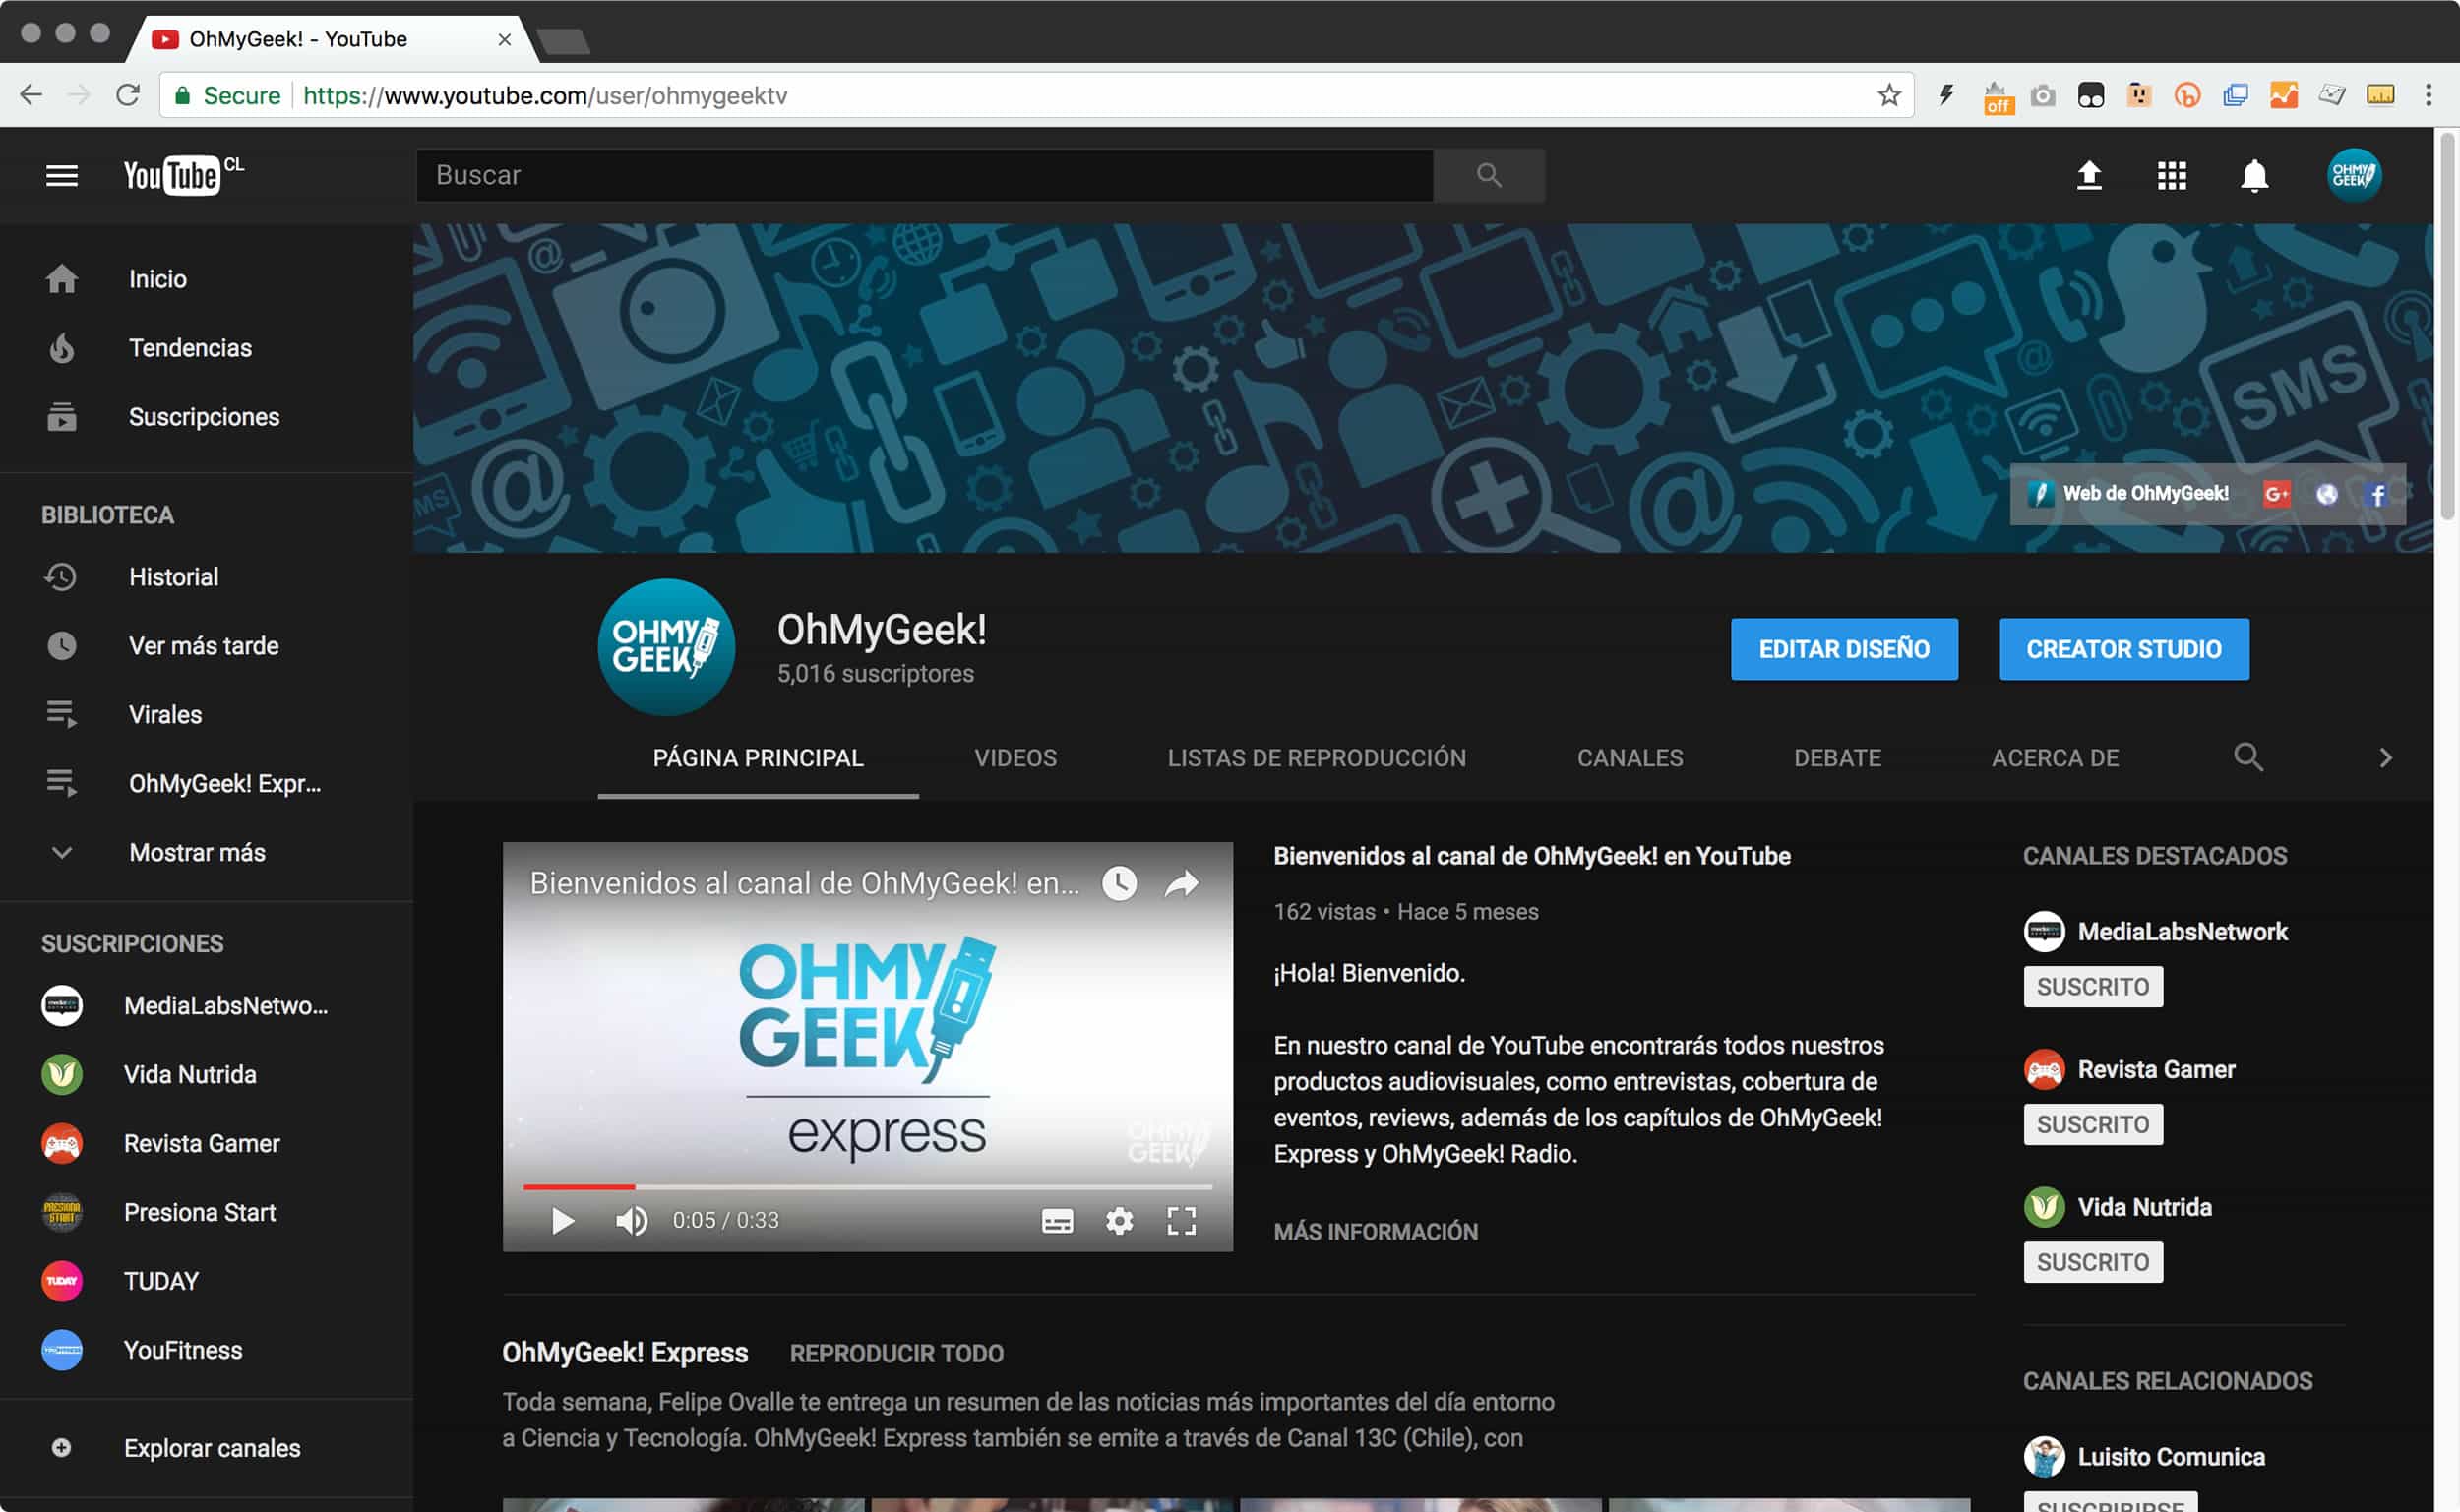The width and height of the screenshot is (2460, 1512).
Task: Click the tabs next arrow chevron
Action: [x=2386, y=758]
